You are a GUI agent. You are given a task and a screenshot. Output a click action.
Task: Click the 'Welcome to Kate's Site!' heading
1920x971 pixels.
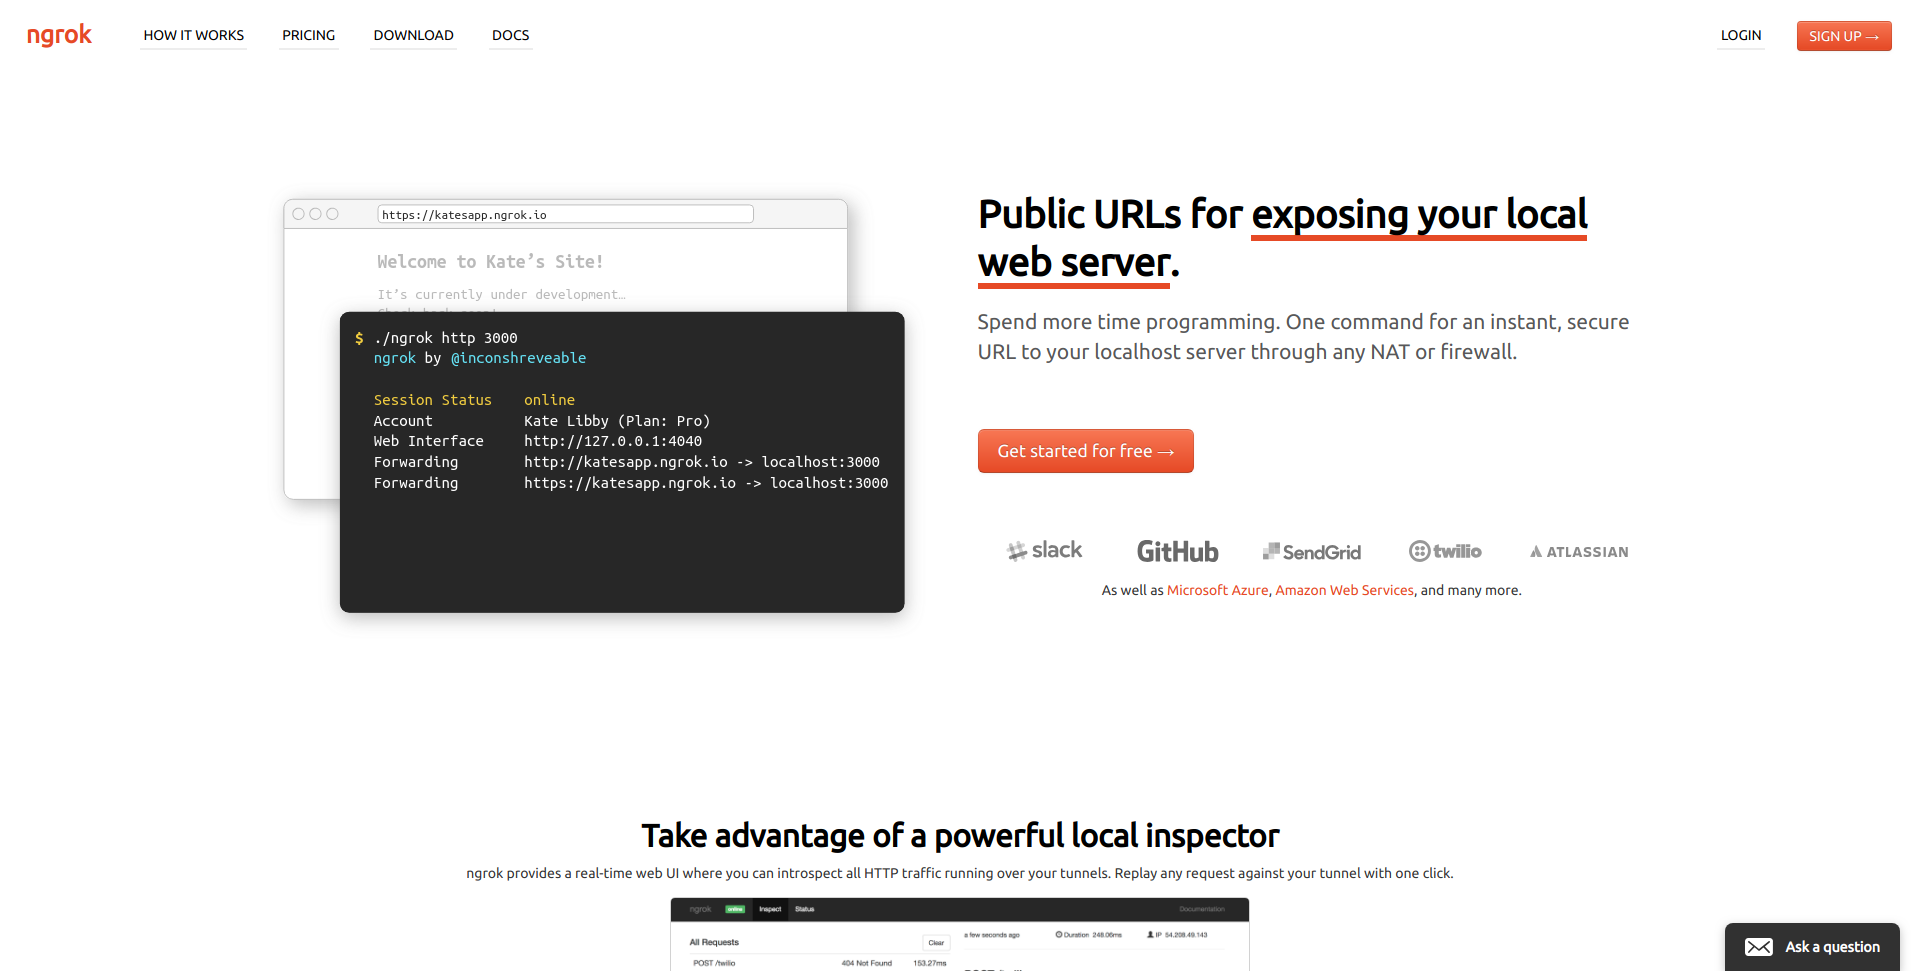click(x=490, y=262)
